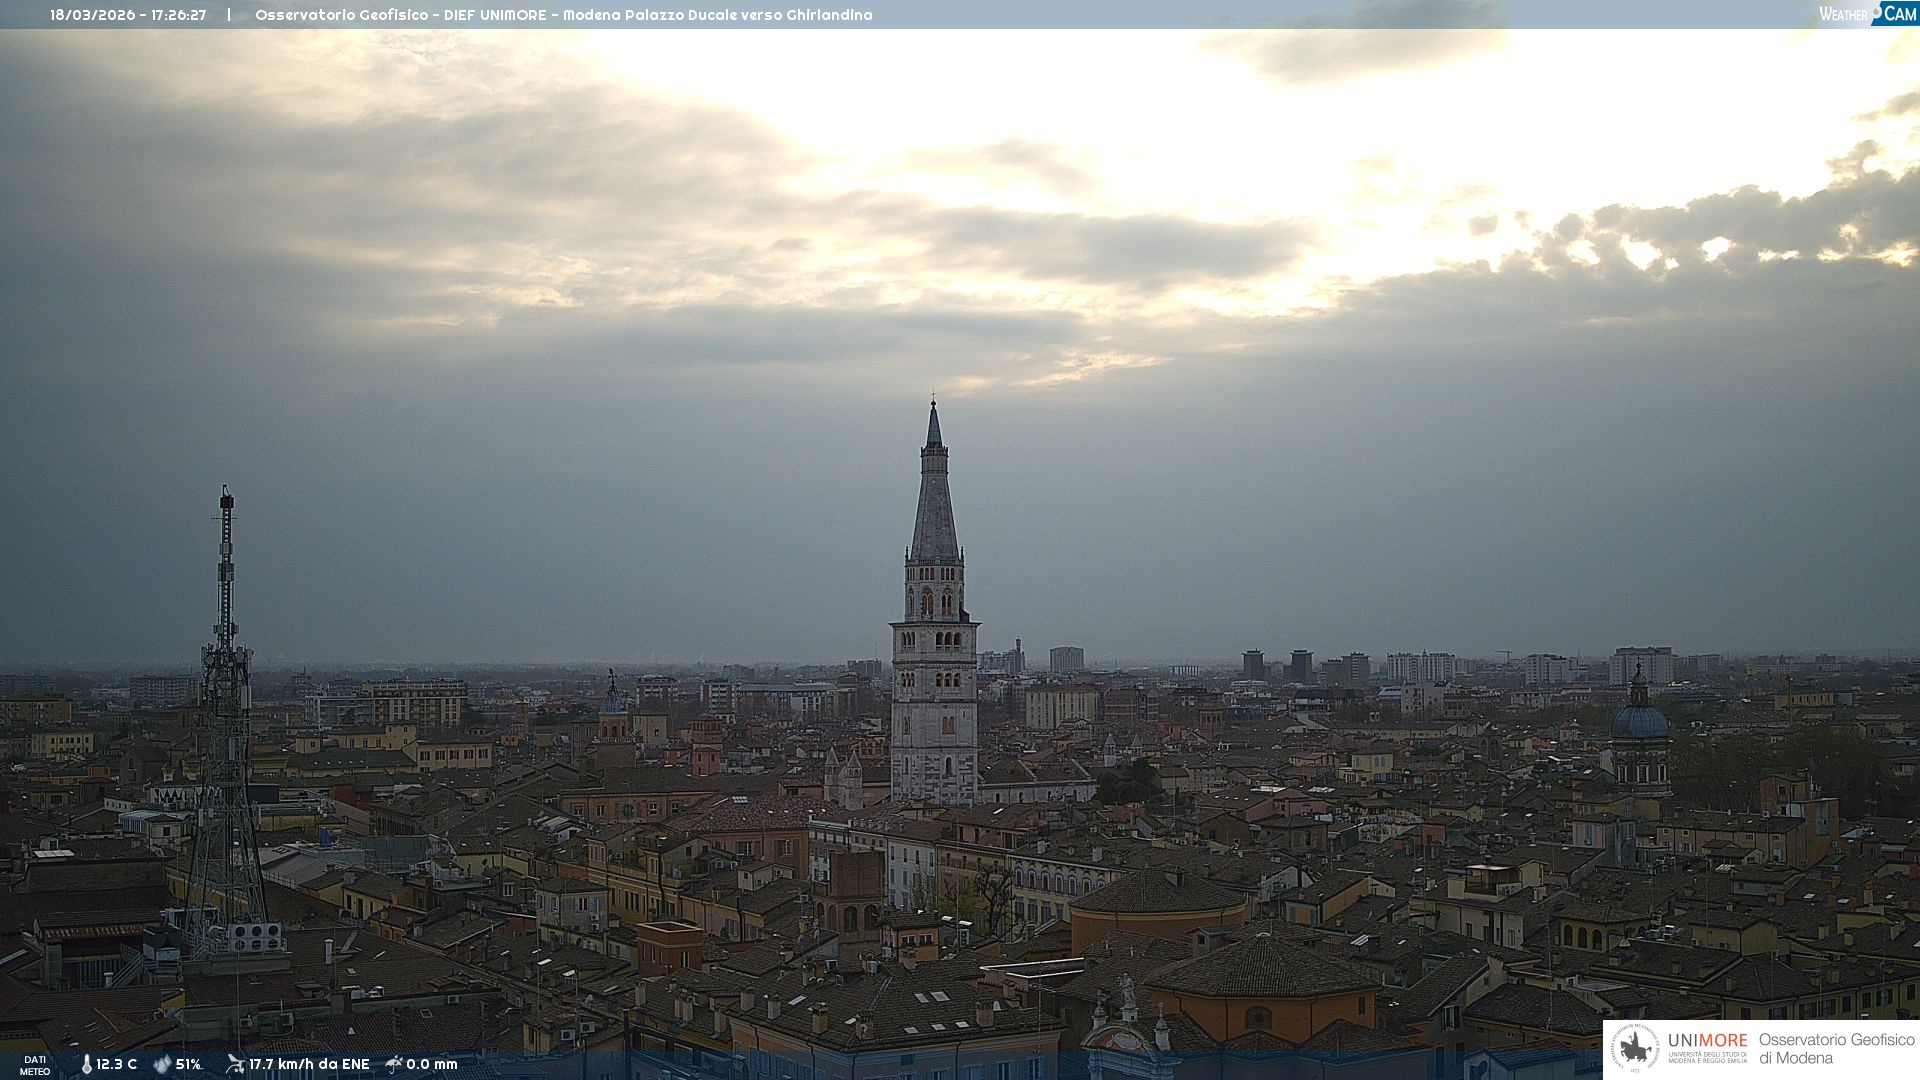Click the WeatherCam logo
The height and width of the screenshot is (1080, 1920).
[x=1867, y=14]
